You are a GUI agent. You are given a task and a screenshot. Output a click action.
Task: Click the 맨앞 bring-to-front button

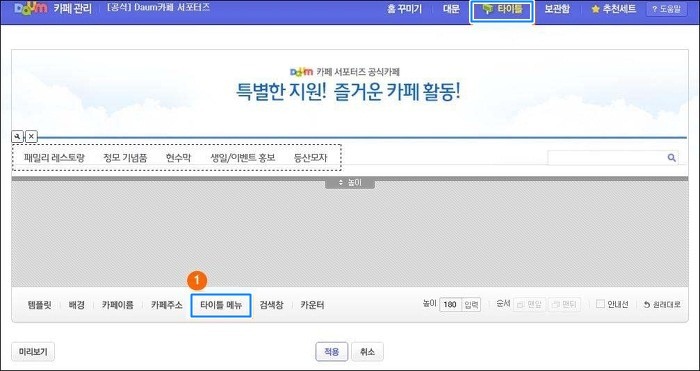tap(529, 305)
